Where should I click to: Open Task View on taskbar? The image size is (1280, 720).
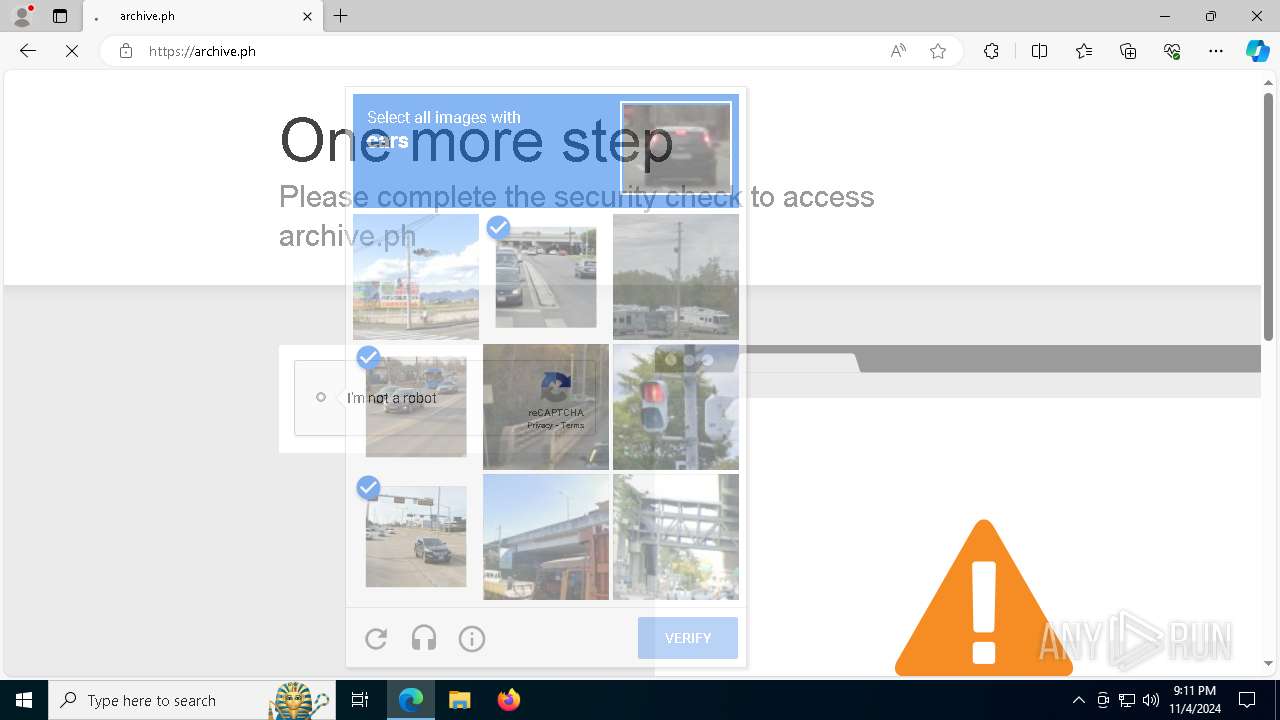click(360, 700)
